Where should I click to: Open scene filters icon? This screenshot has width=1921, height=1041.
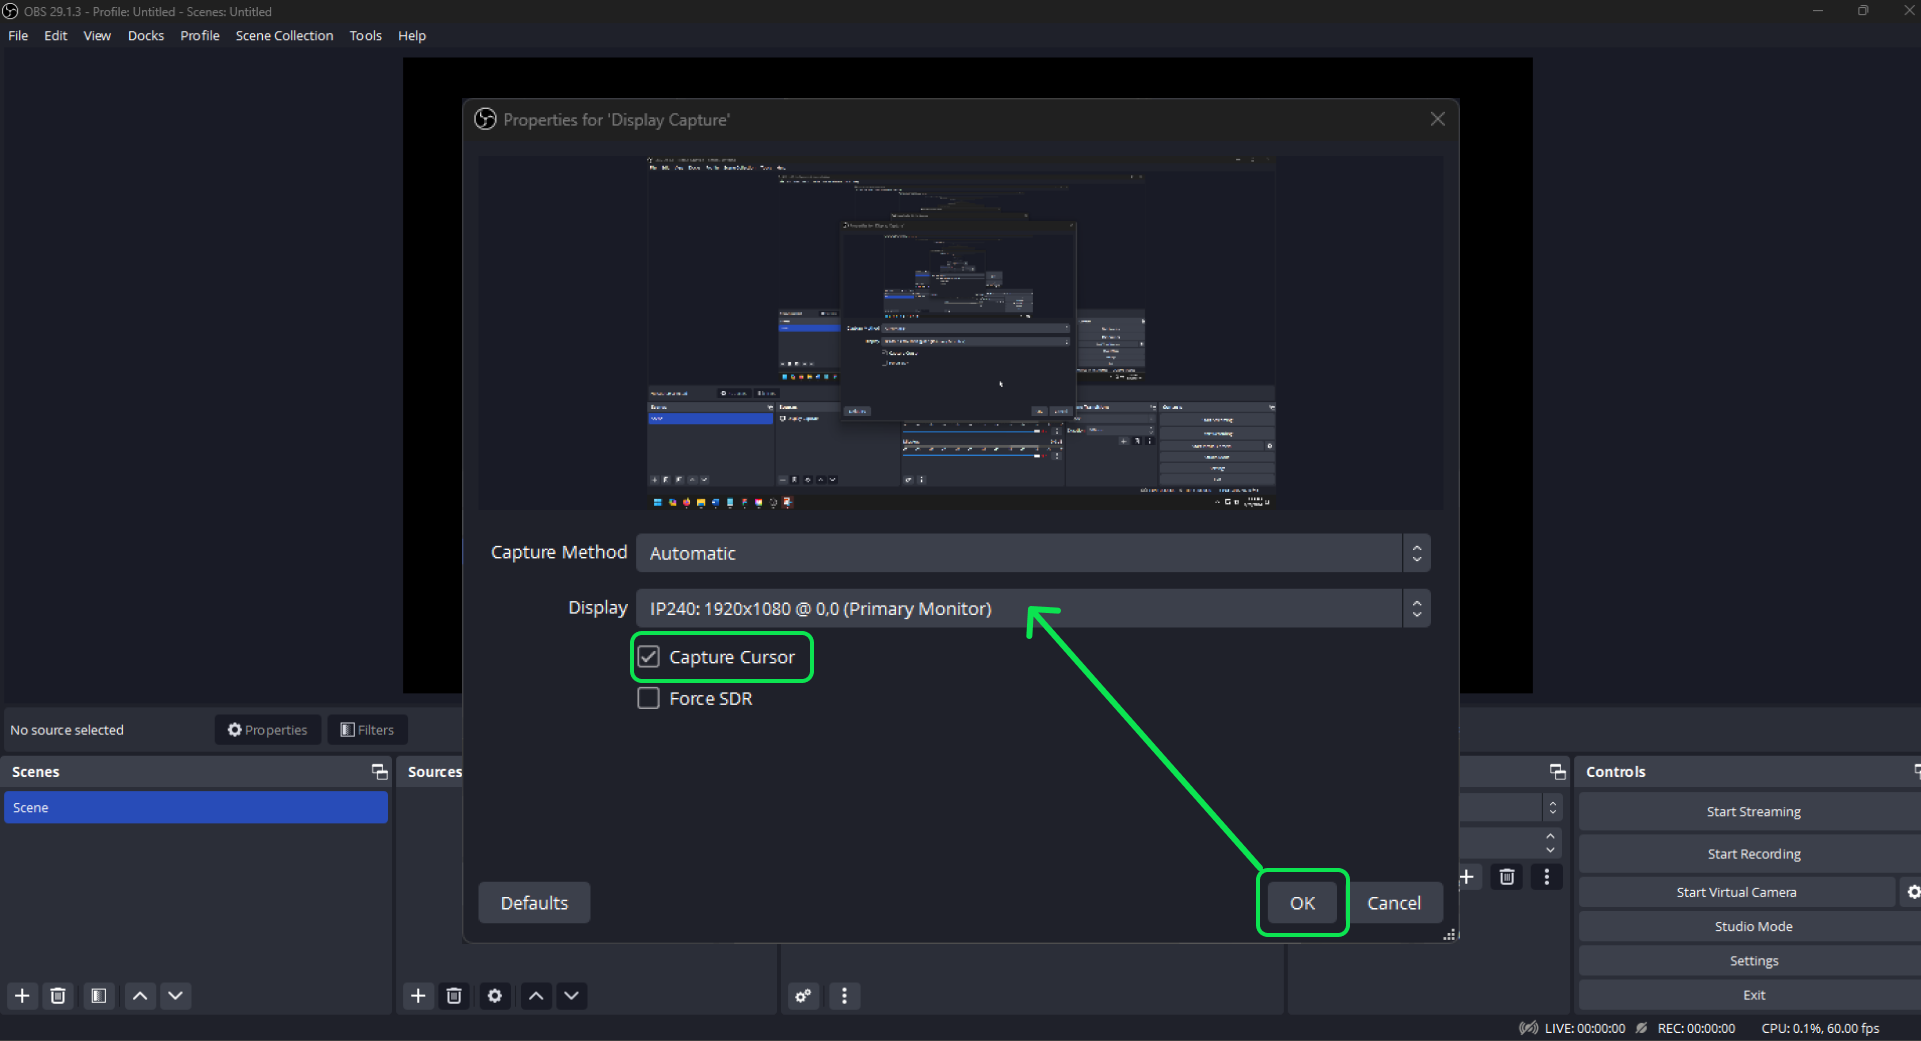[x=98, y=995]
